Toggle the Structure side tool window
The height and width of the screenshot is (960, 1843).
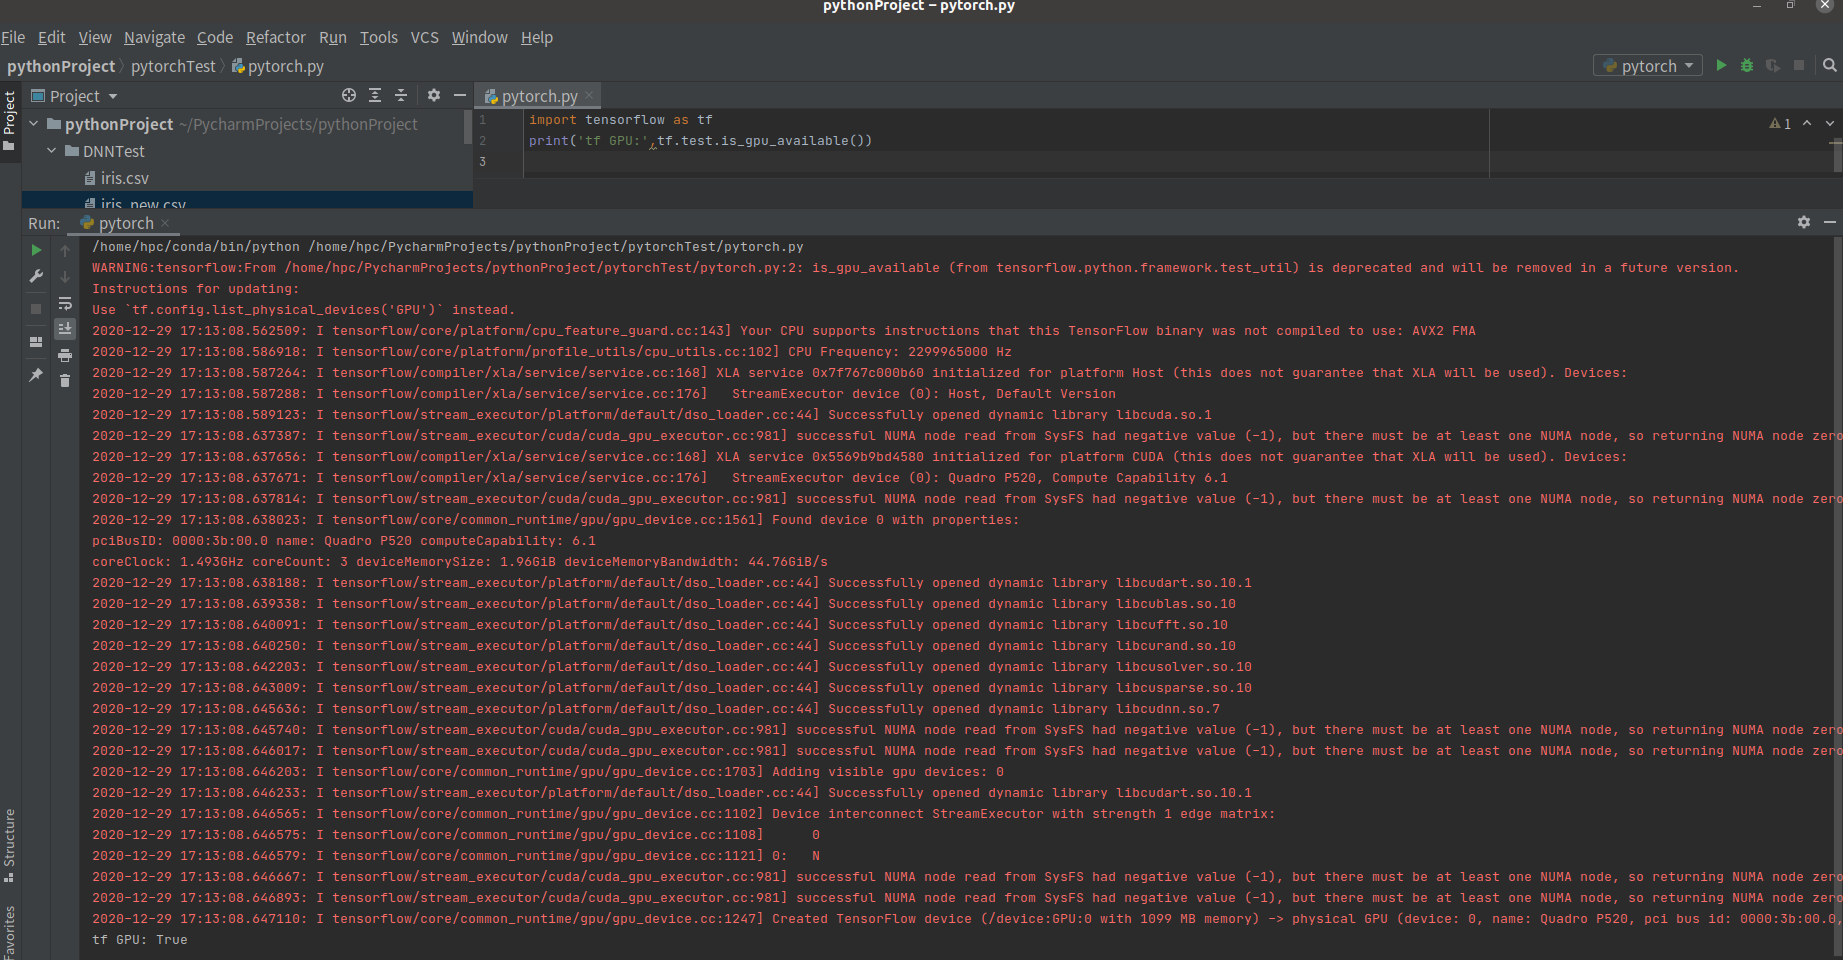[x=9, y=845]
